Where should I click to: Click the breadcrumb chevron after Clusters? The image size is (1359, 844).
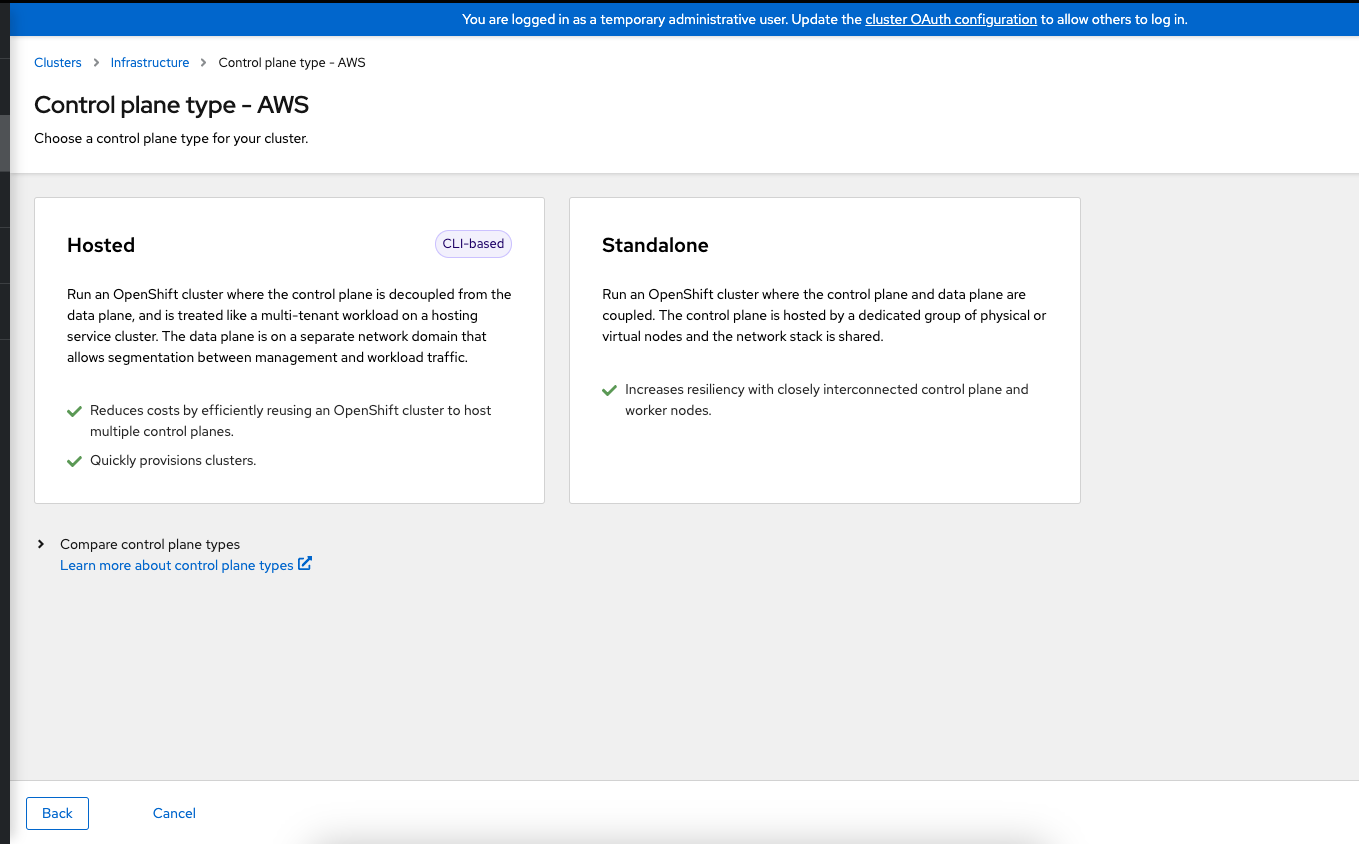(x=97, y=62)
